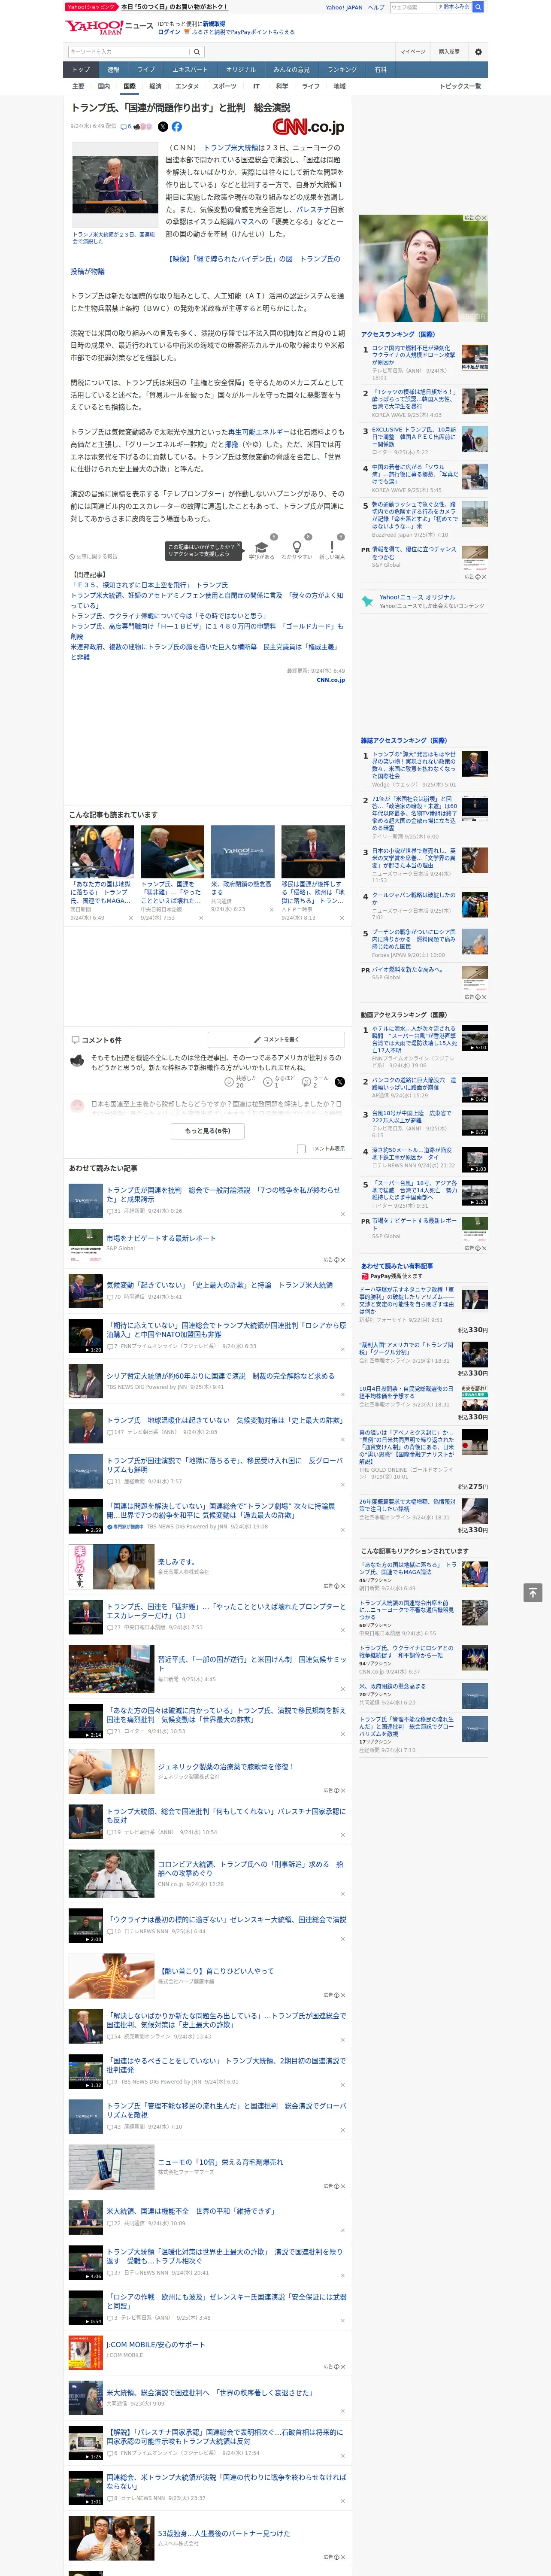551x2576 pixels.
Task: Click the 購入履歴 button
Action: [x=449, y=52]
